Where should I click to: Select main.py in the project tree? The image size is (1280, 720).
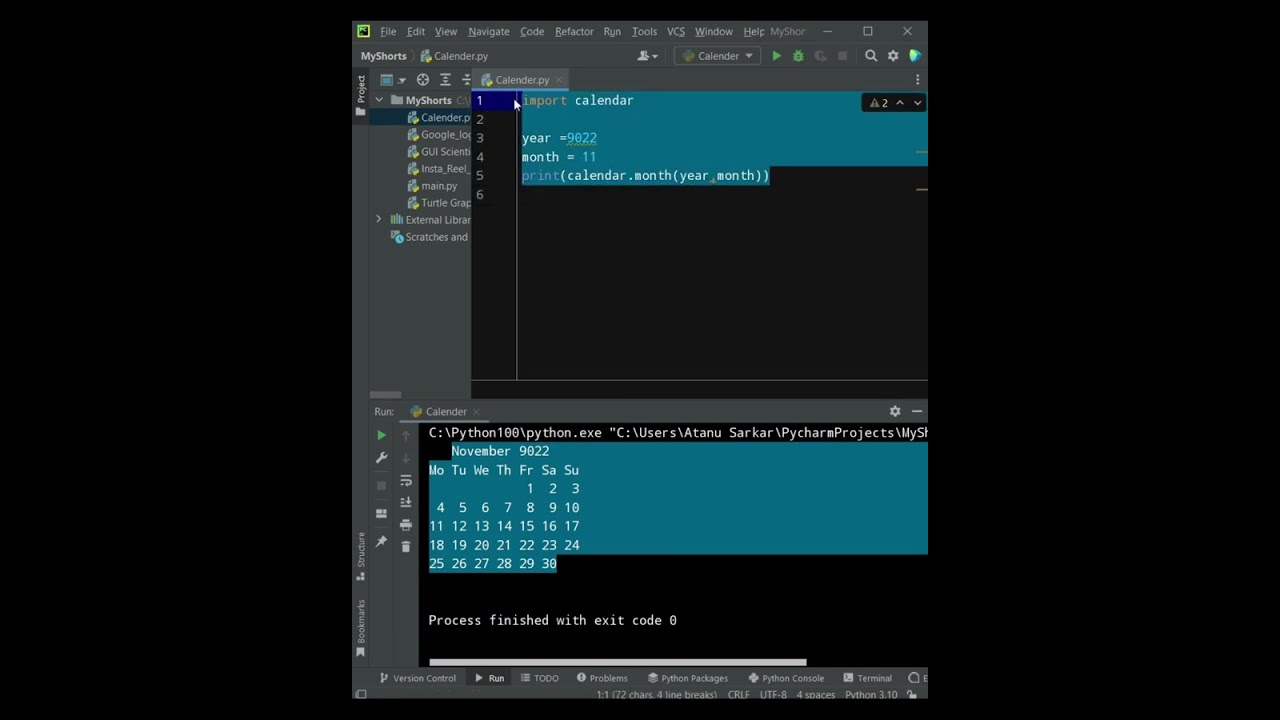point(432,186)
